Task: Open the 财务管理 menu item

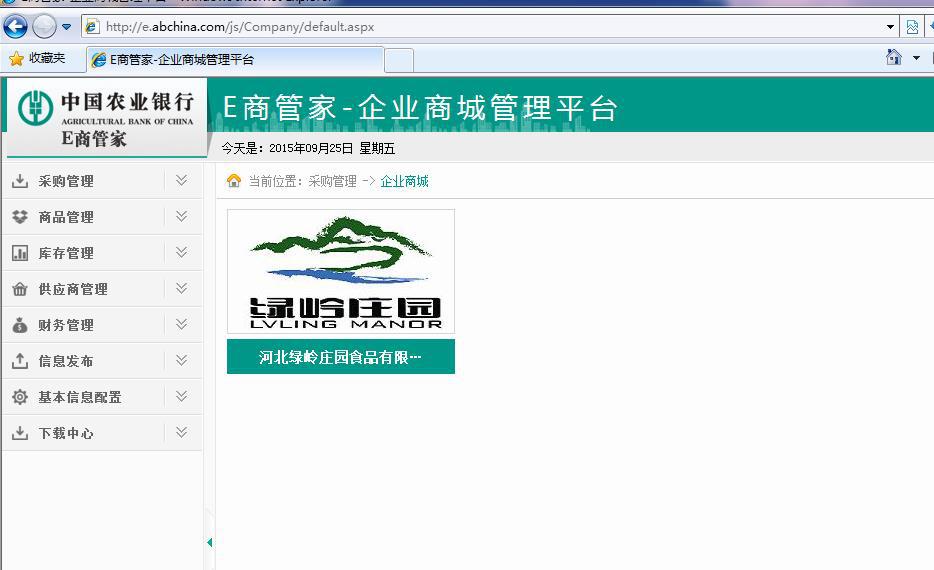Action: [66, 325]
